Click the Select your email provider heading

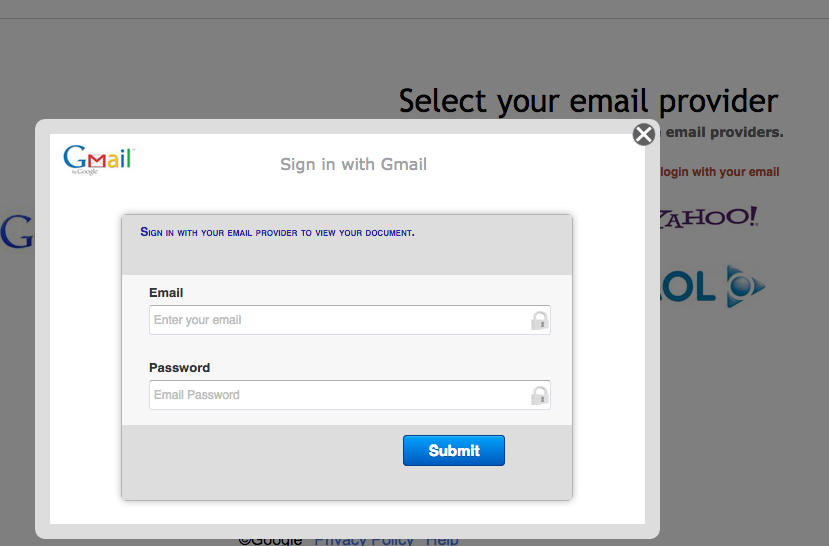coord(588,101)
